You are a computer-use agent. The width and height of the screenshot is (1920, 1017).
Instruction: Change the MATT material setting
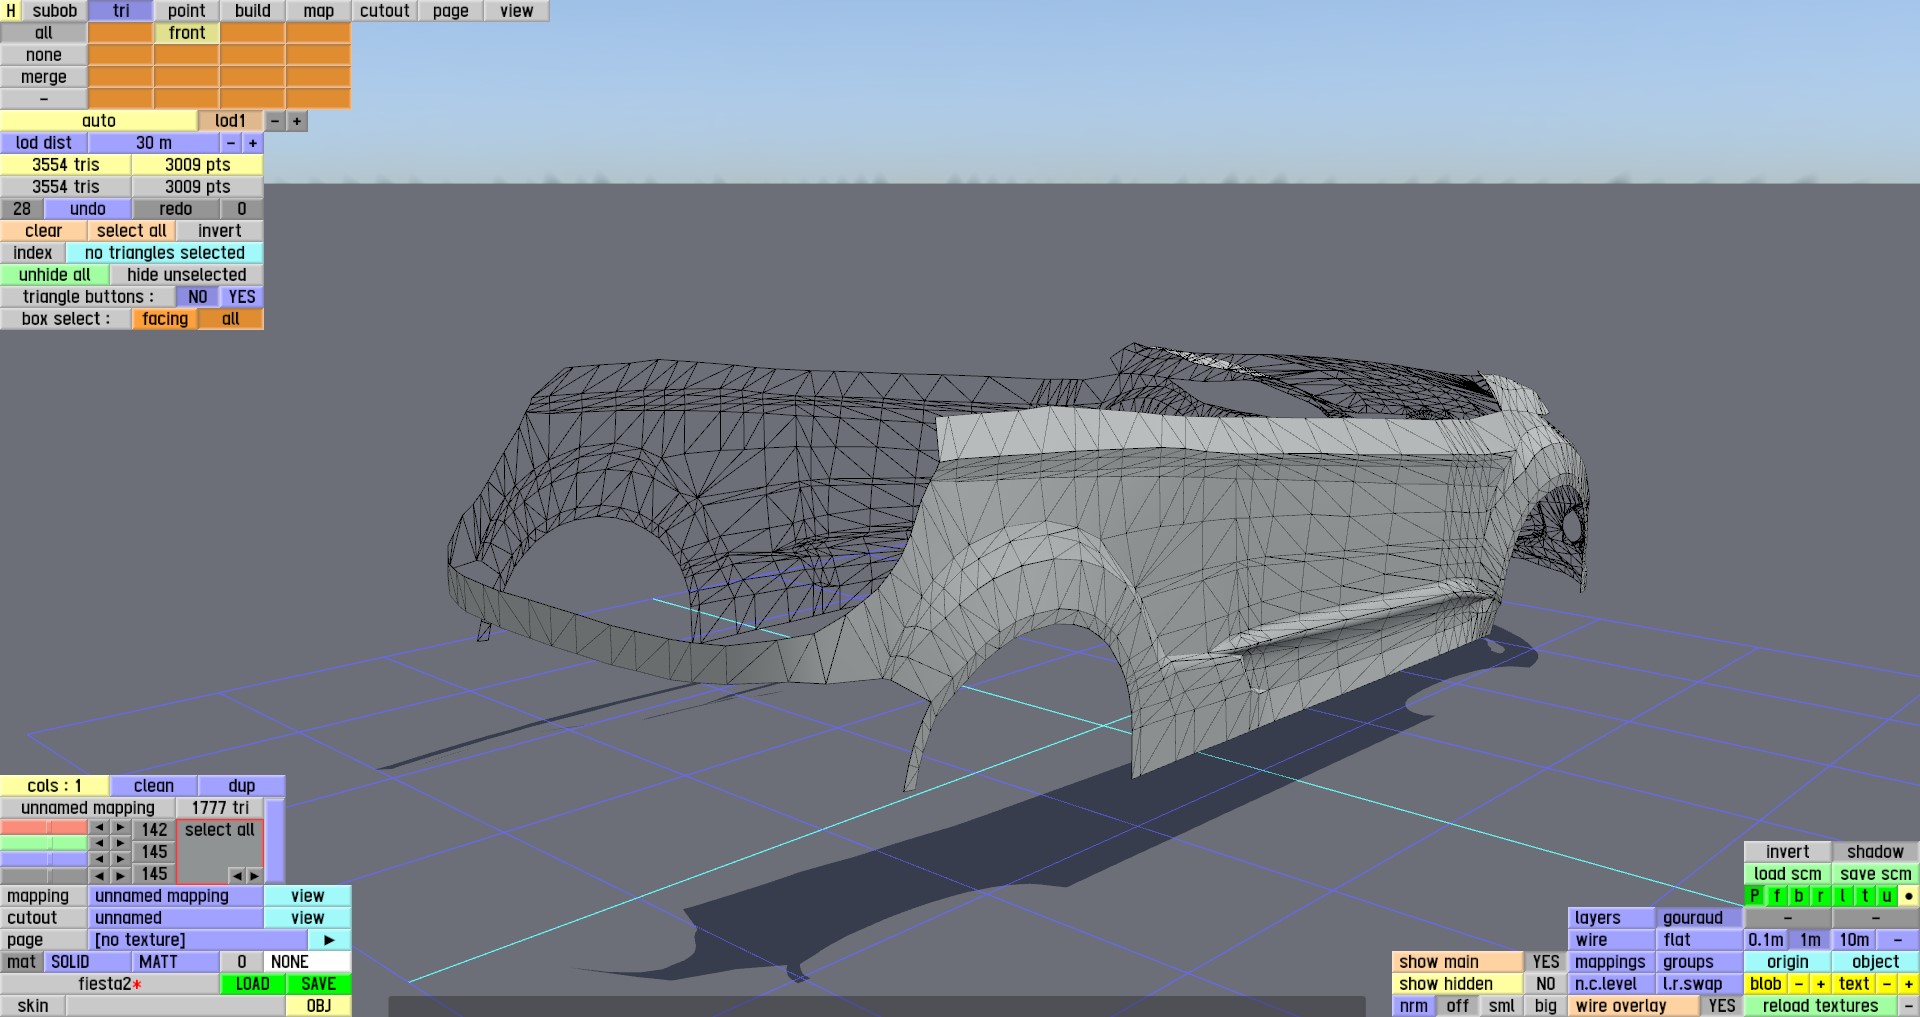[x=176, y=962]
